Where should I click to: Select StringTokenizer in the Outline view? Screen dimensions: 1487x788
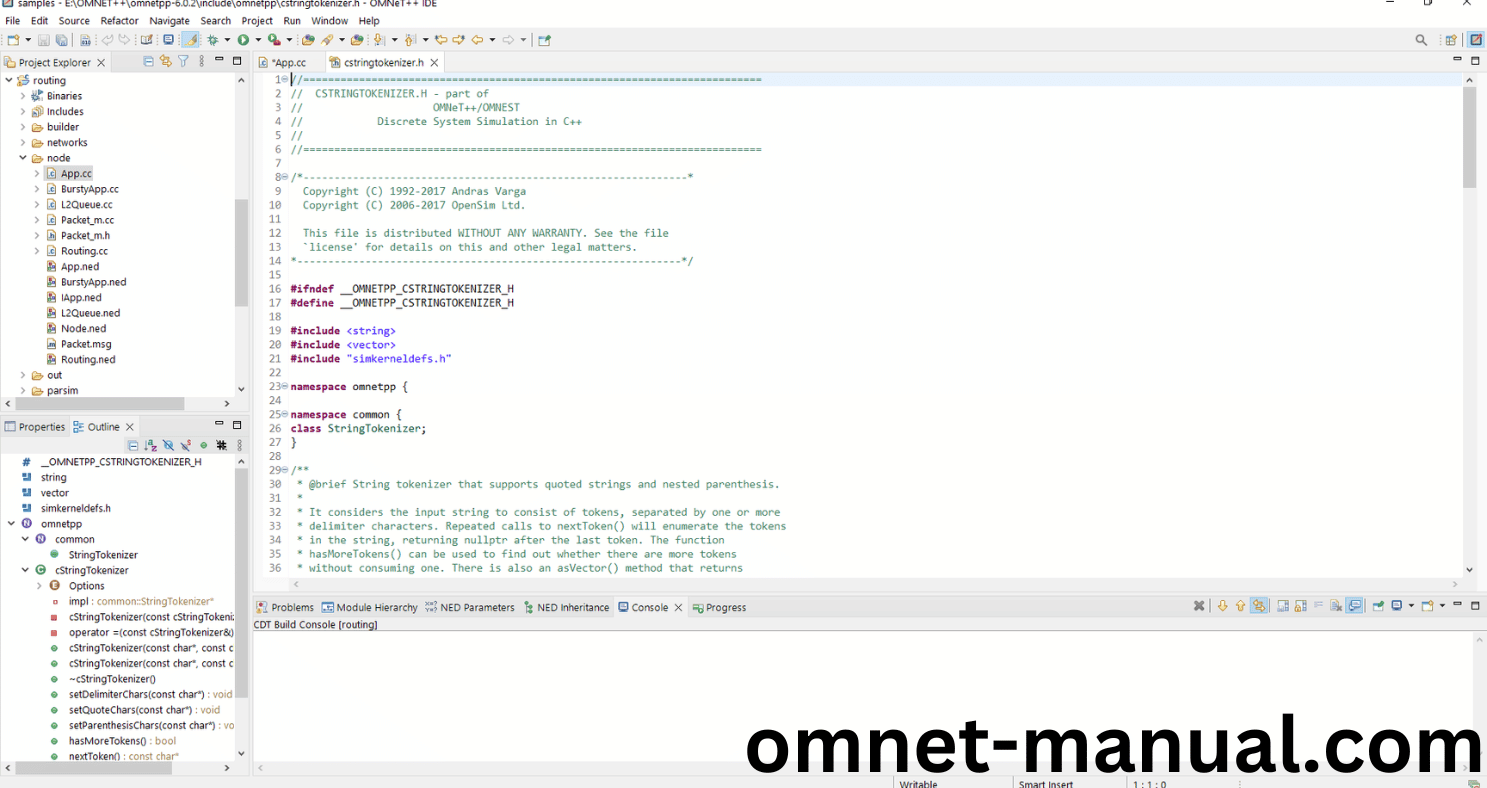(x=103, y=554)
